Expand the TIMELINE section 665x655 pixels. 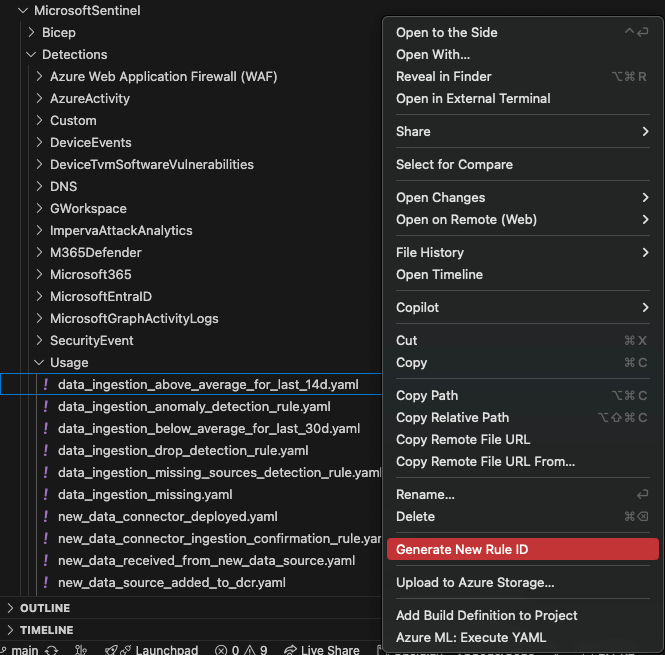point(11,630)
